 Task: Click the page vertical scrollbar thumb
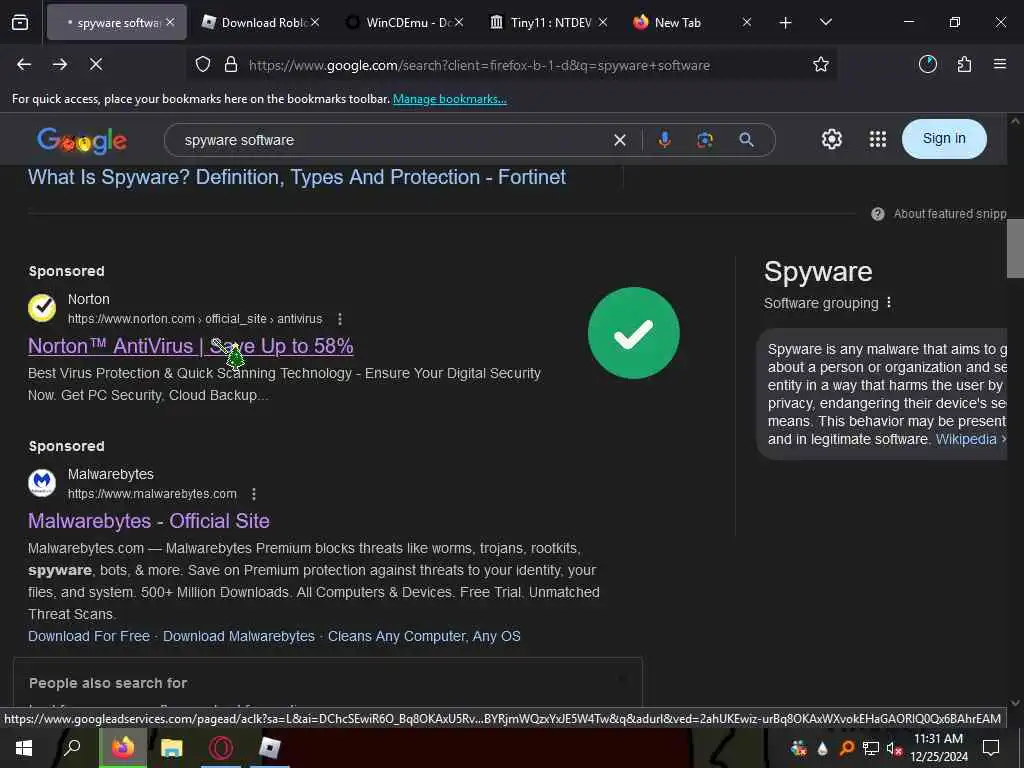pos(1015,248)
